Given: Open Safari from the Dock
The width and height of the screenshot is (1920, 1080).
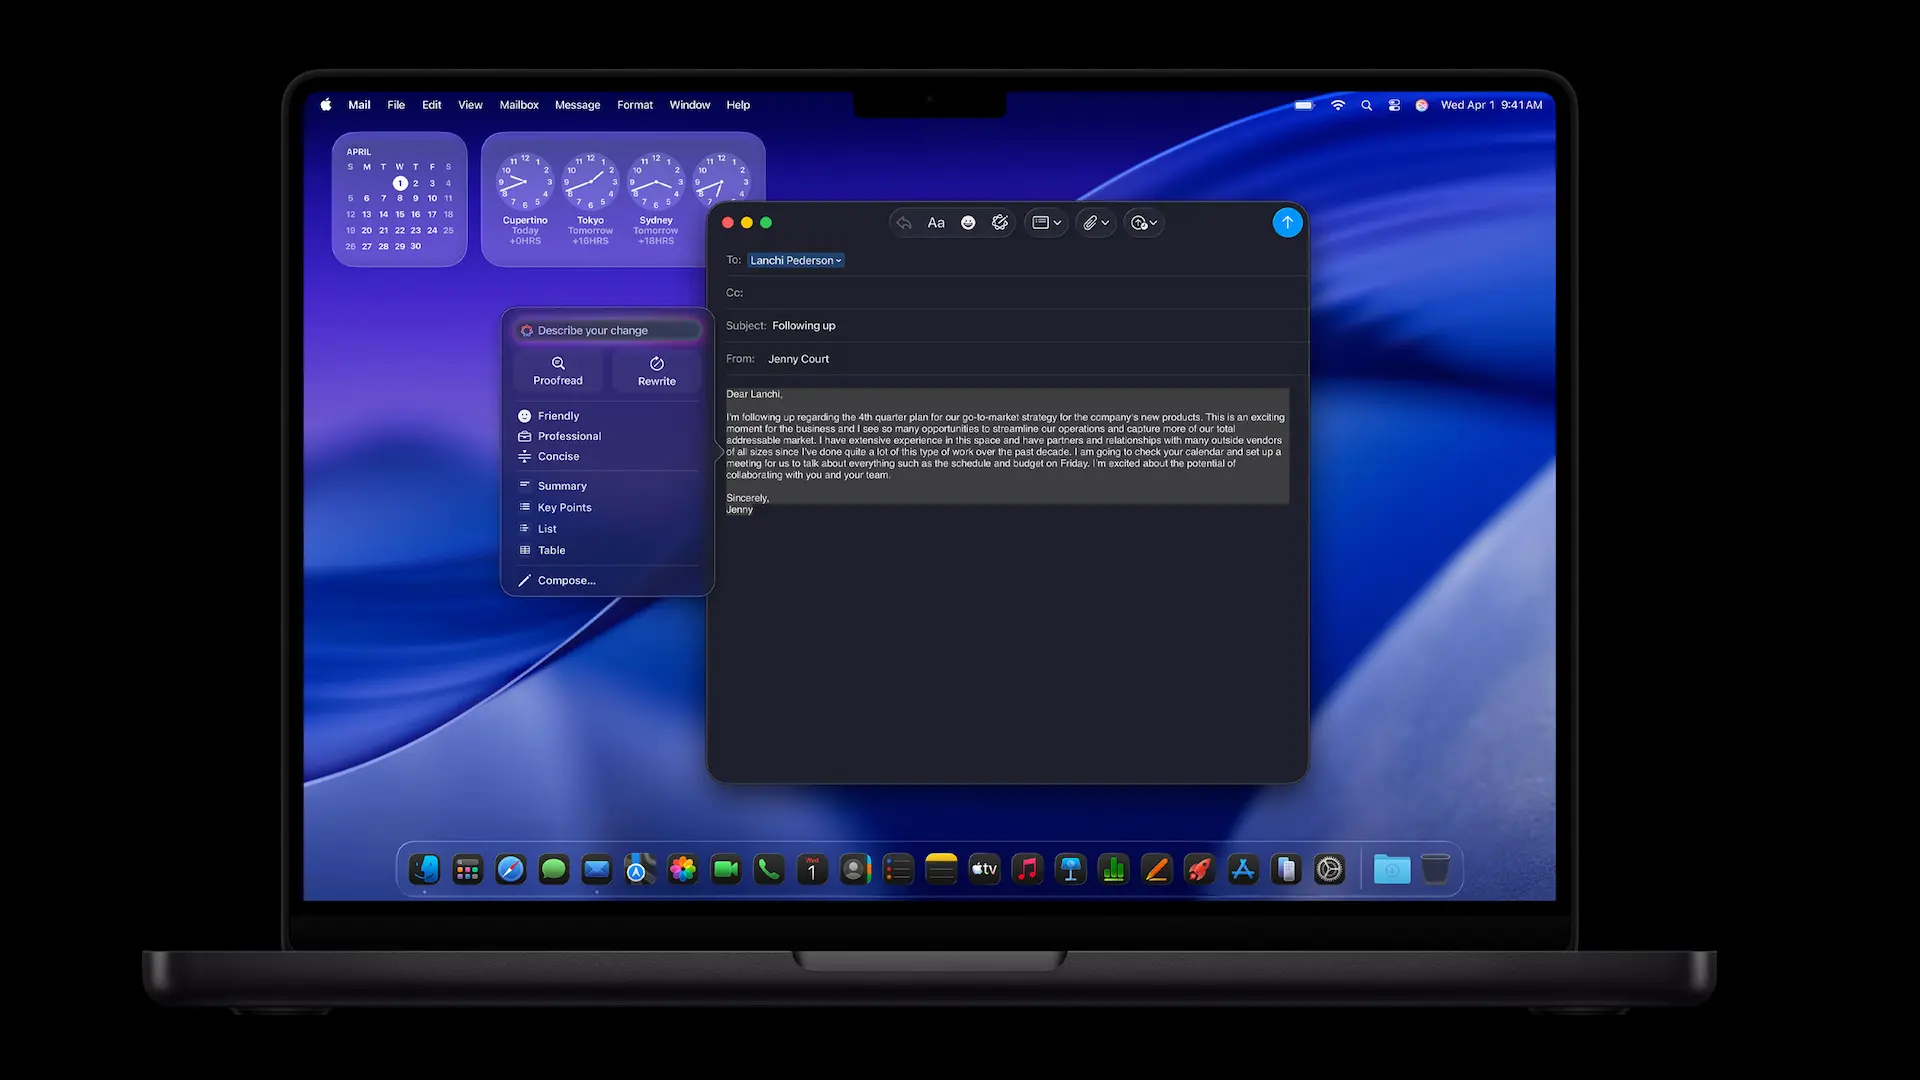Looking at the screenshot, I should pyautogui.click(x=511, y=869).
